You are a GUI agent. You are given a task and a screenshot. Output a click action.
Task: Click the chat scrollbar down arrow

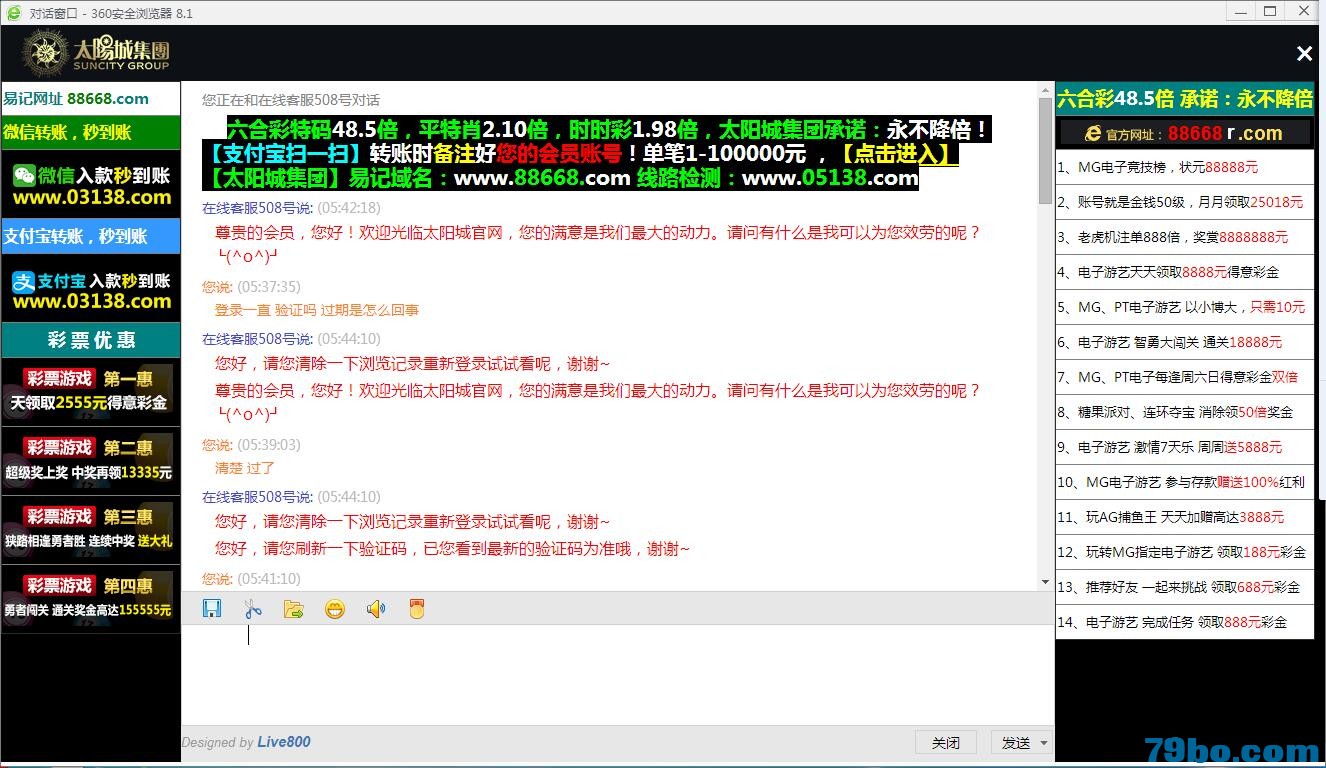point(1046,582)
